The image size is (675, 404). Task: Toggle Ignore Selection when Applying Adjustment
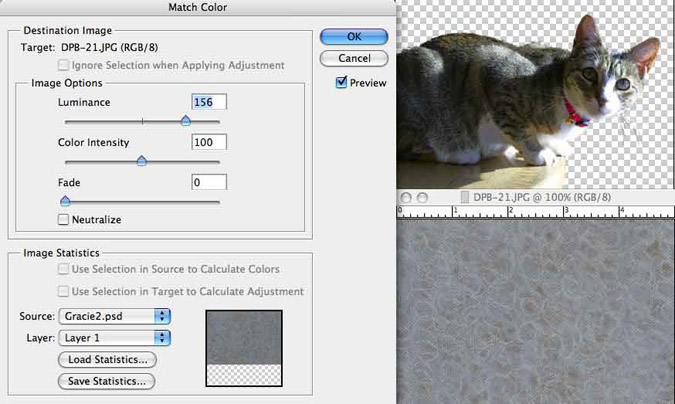coord(63,65)
